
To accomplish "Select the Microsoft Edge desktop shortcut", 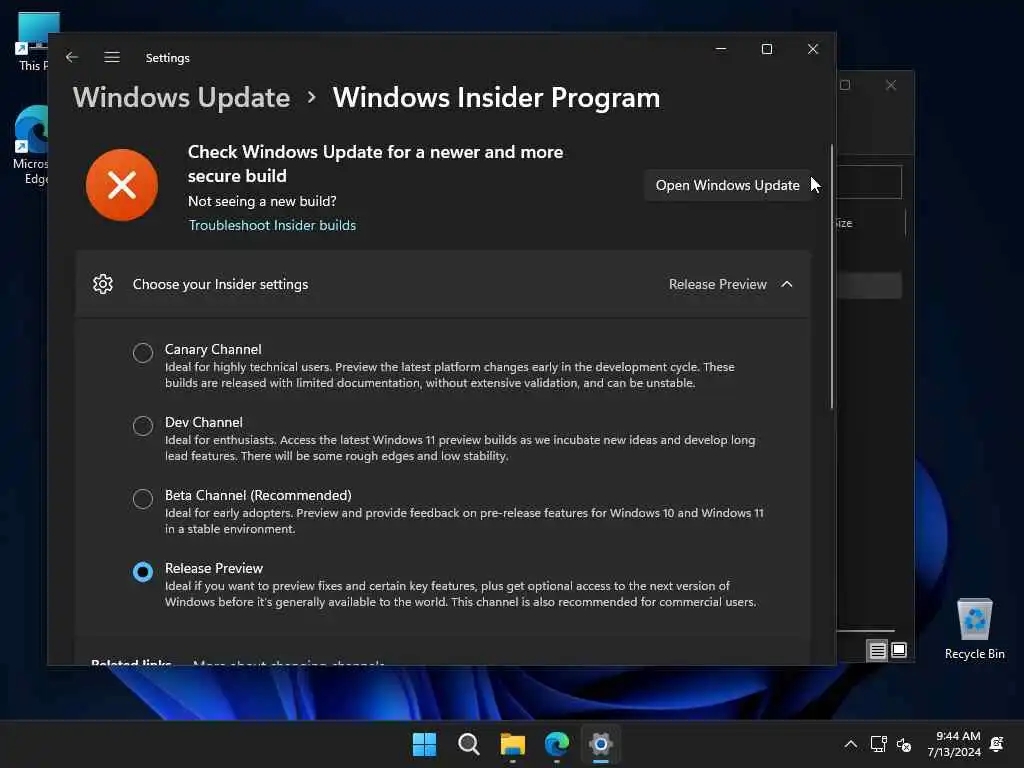I will (x=30, y=145).
